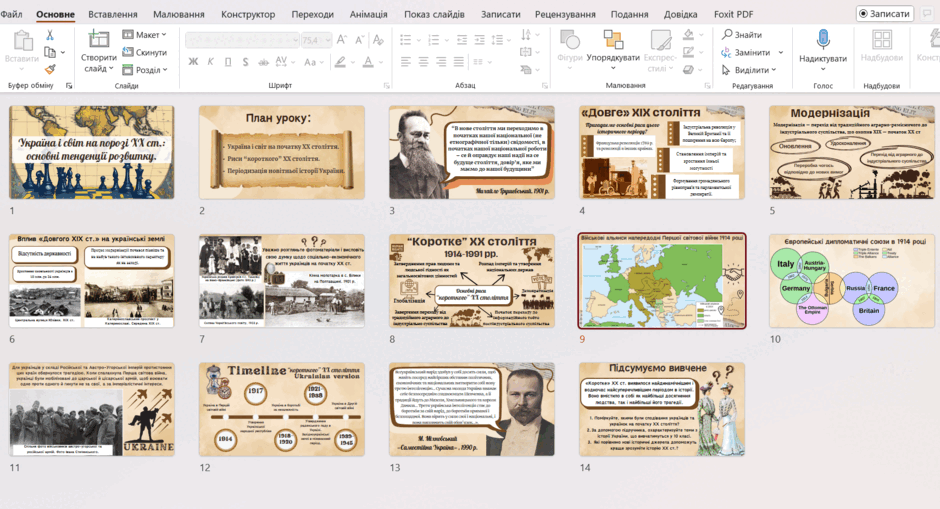Viewport: 940px width, 509px height.
Task: Open the font color A picker
Action: pyautogui.click(x=367, y=61)
